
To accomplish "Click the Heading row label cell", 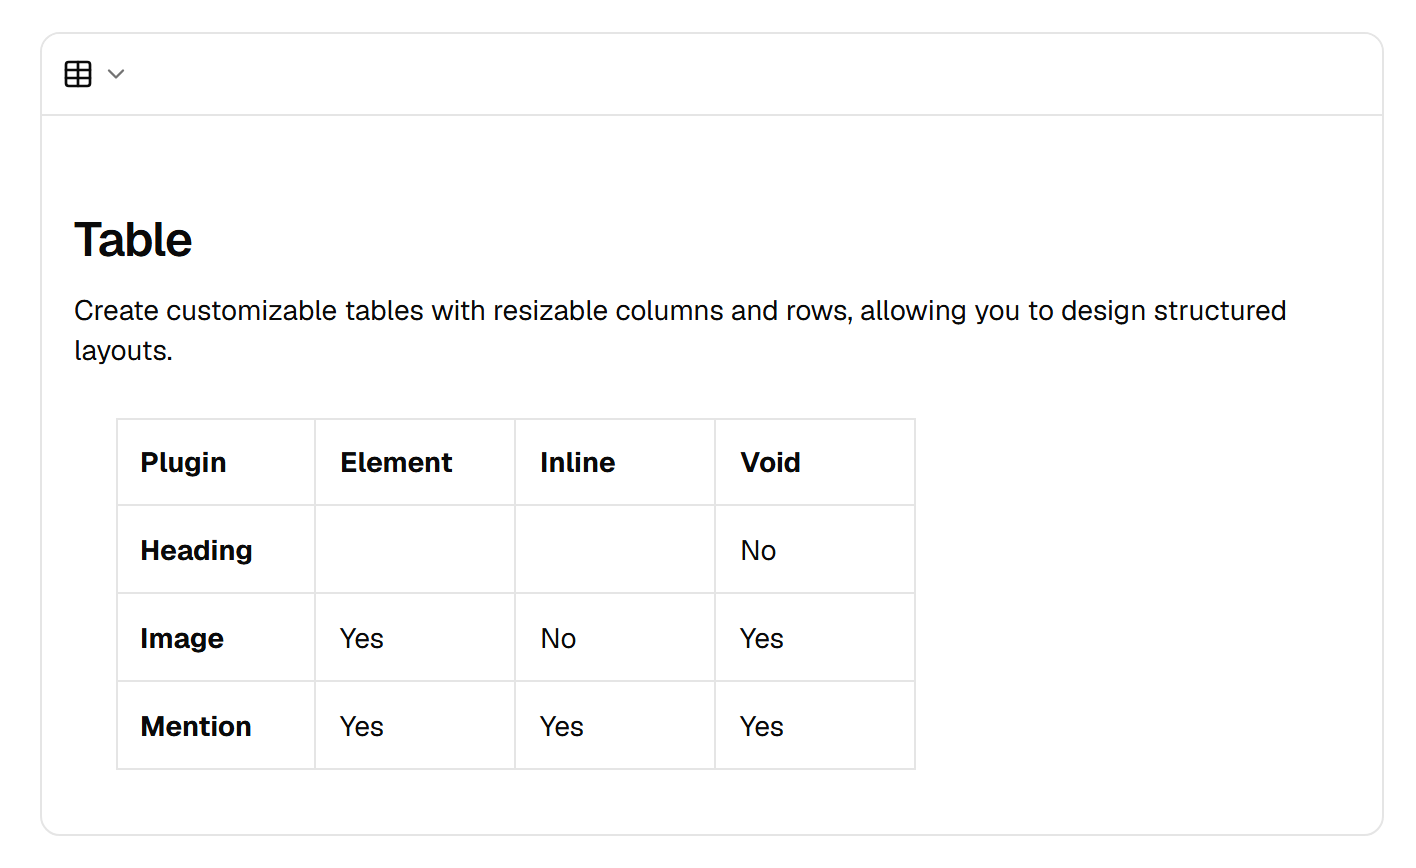I will (216, 550).
